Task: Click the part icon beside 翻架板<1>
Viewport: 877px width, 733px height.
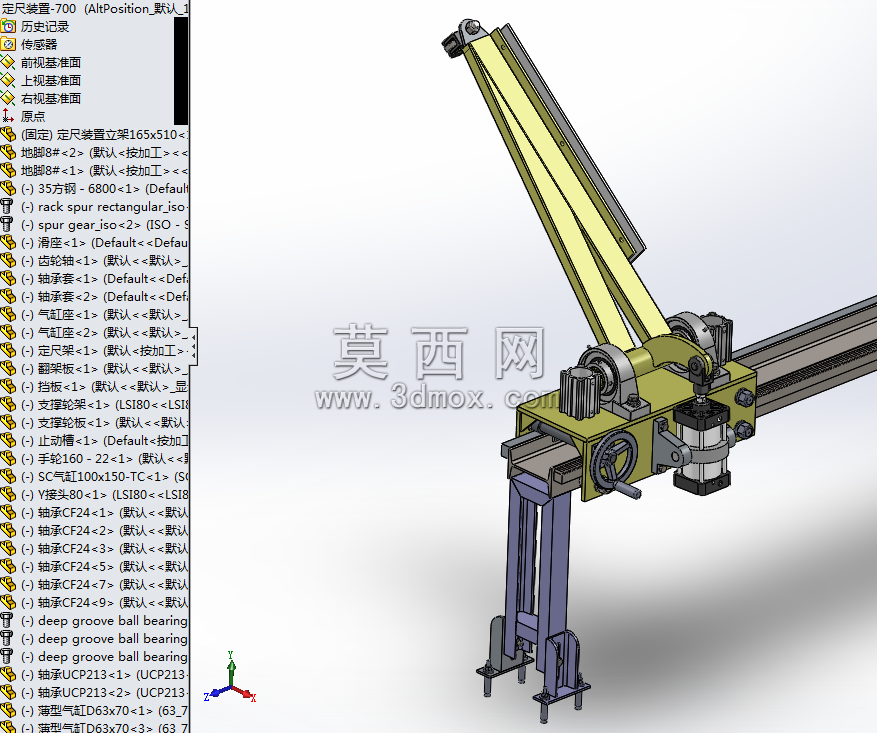Action: tap(8, 368)
